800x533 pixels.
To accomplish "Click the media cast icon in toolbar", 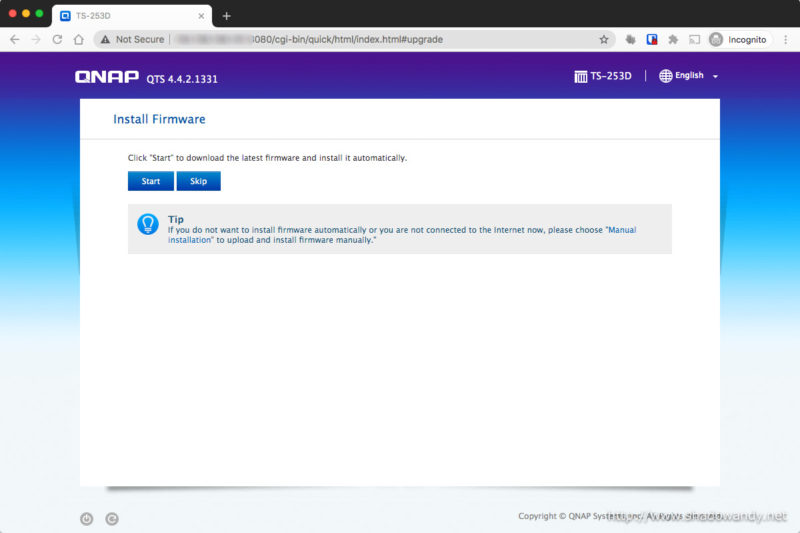I will pos(693,39).
